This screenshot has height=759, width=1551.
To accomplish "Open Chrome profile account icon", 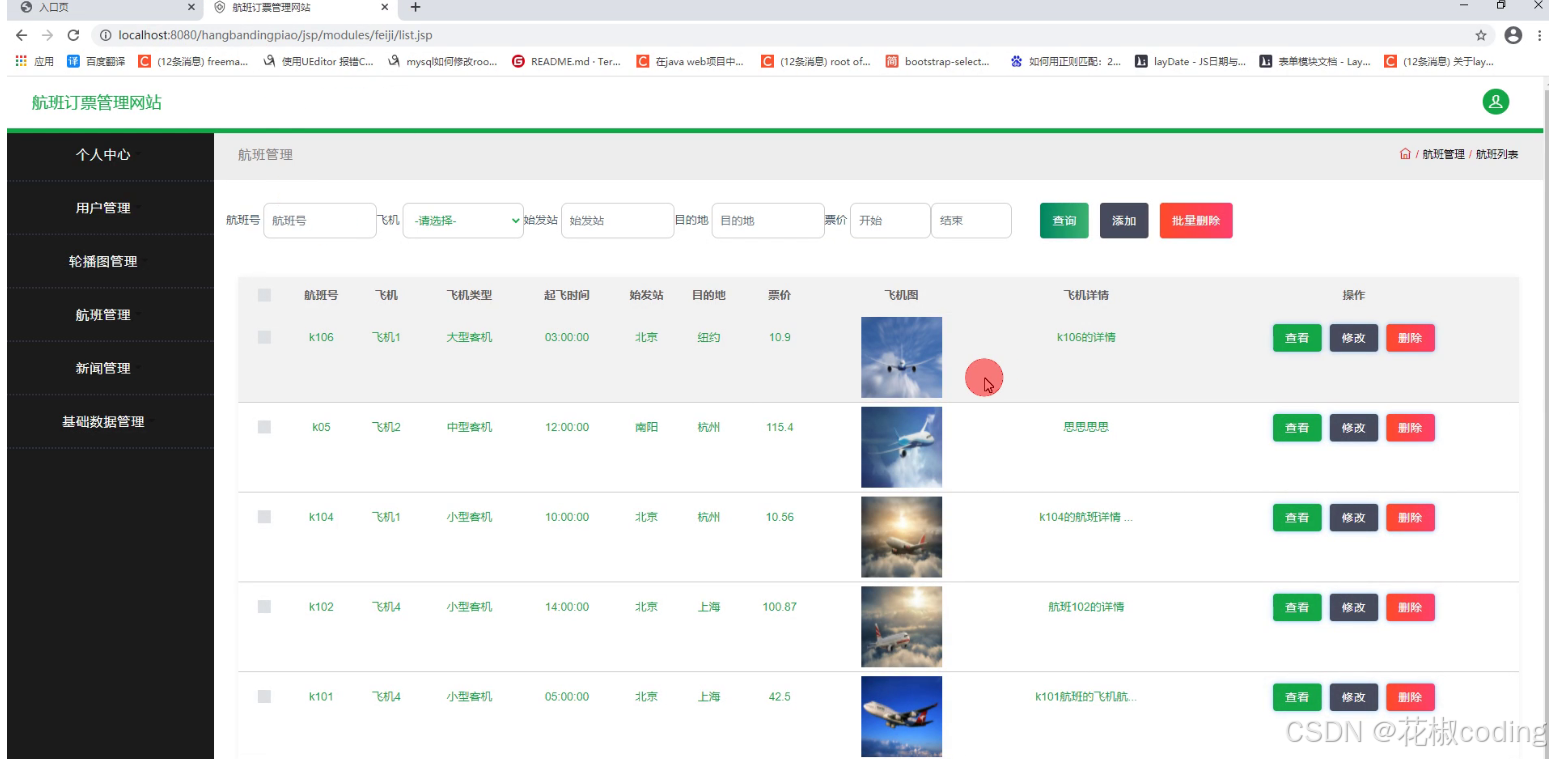I will coord(1513,35).
